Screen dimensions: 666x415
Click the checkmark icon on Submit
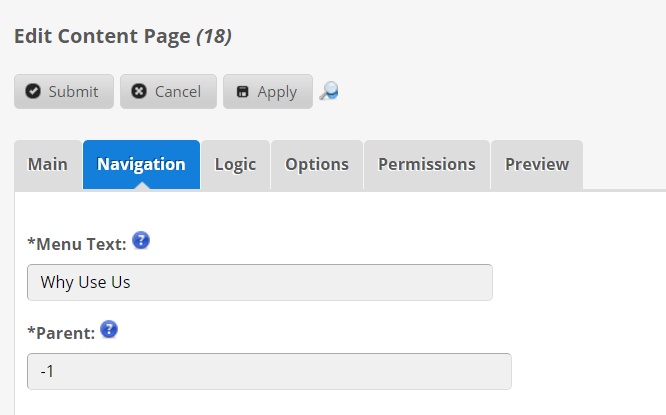point(33,92)
